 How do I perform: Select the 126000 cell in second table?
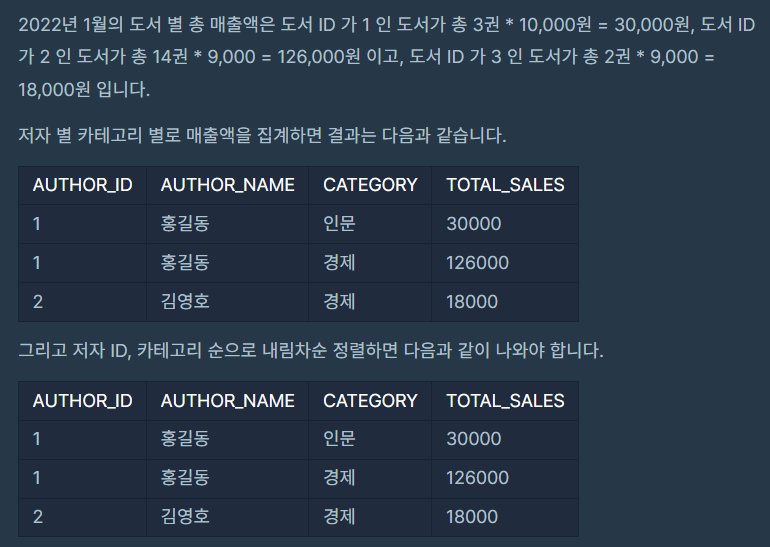(x=505, y=478)
